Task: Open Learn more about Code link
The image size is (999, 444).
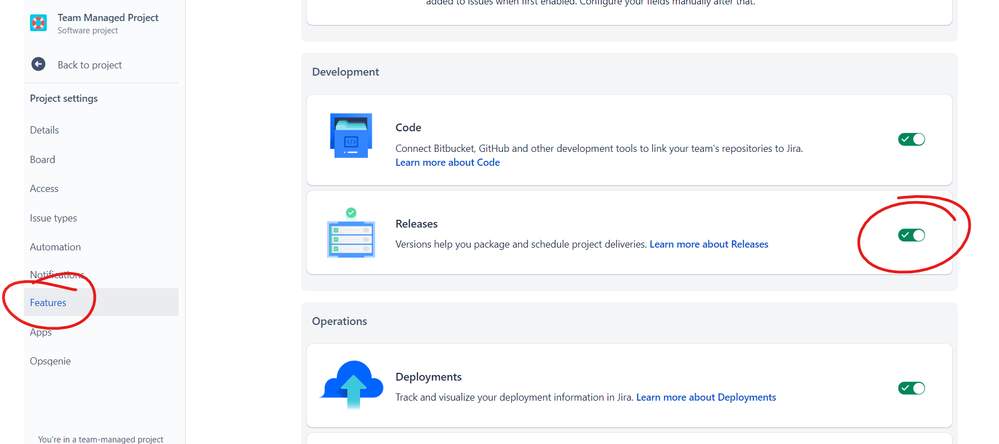Action: 447,162
